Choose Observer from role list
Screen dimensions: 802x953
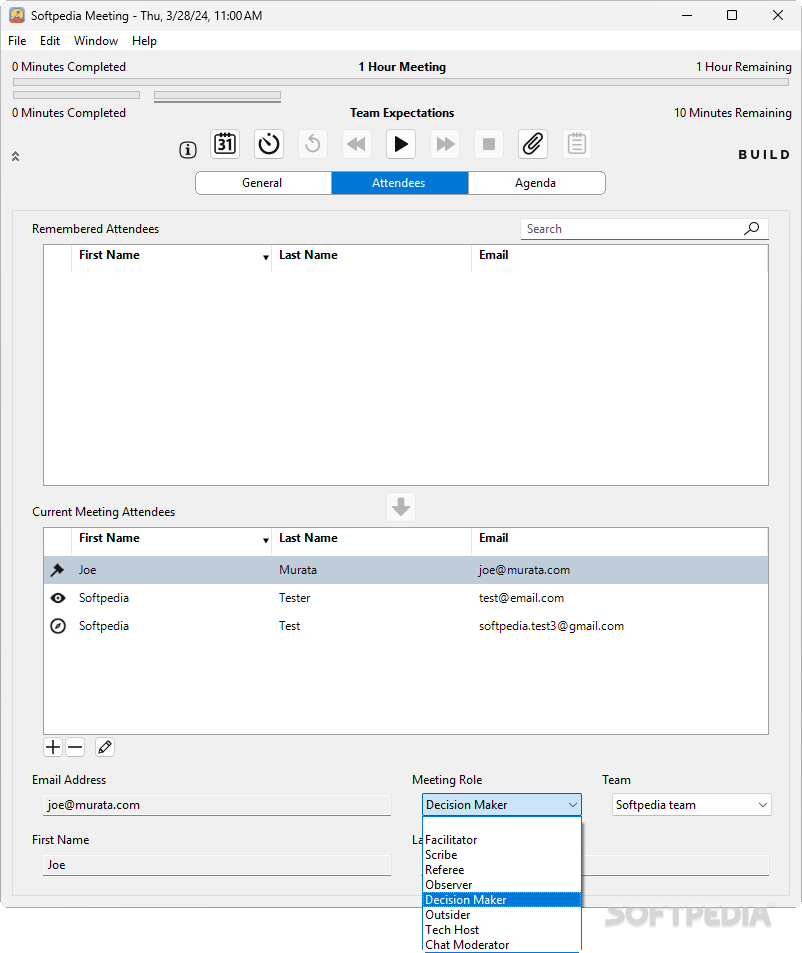click(x=502, y=885)
